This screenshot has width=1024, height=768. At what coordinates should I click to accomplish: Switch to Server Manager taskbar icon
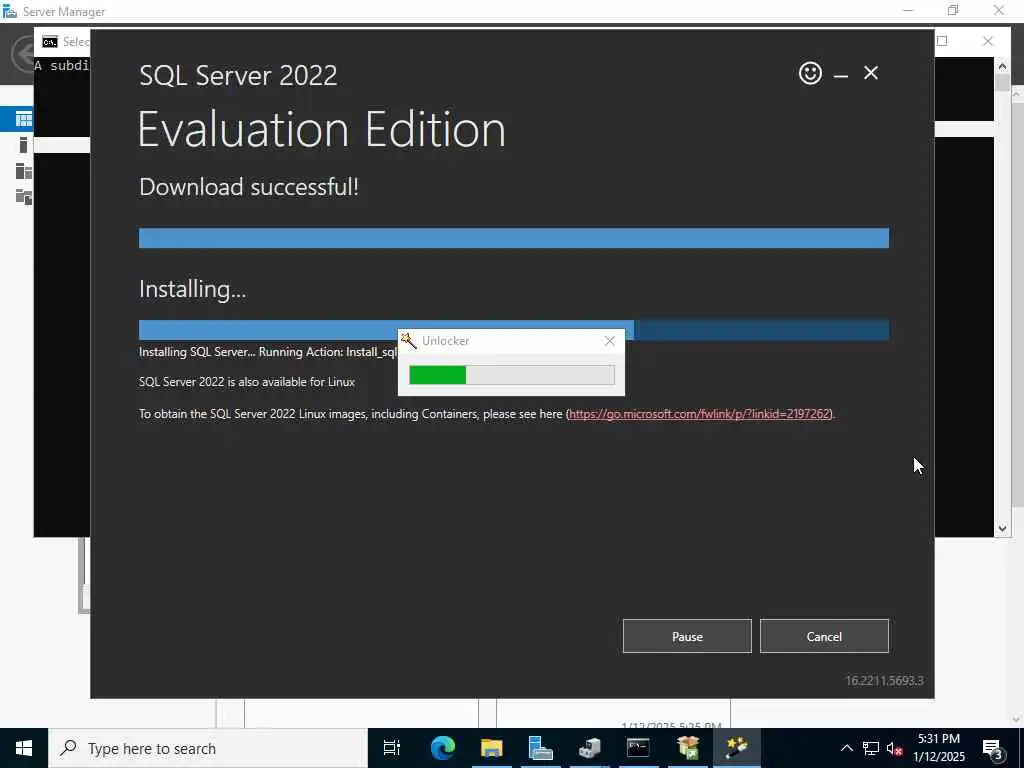point(540,748)
